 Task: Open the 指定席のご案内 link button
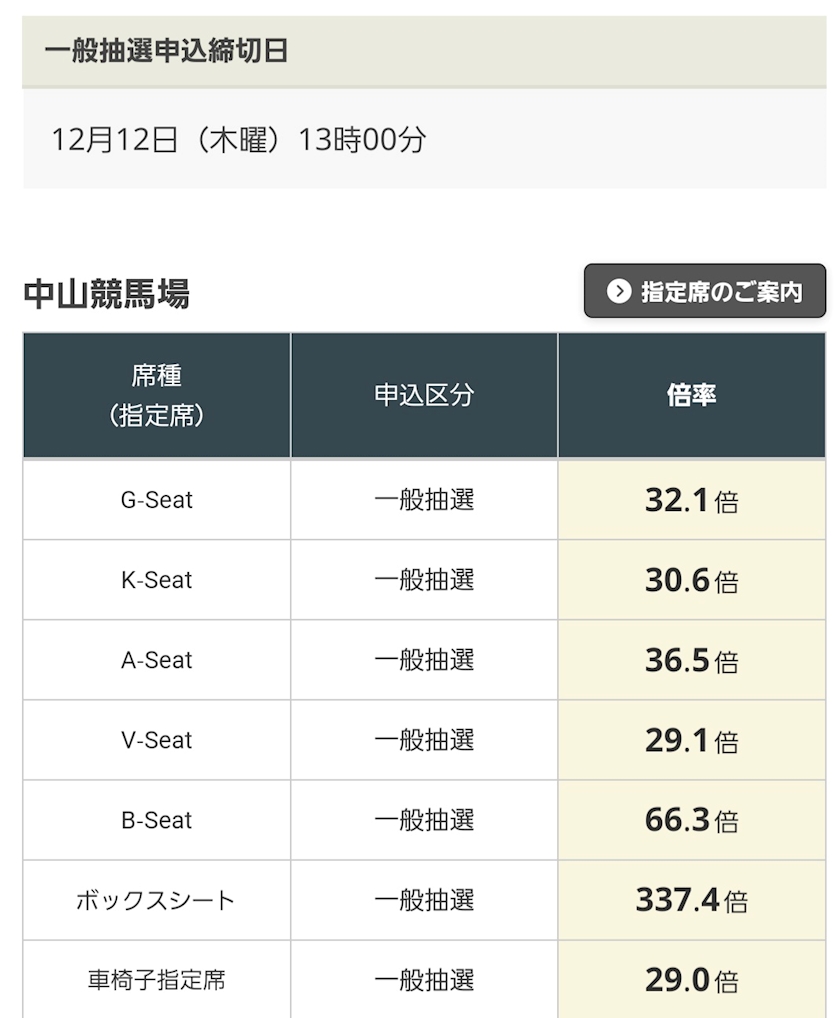point(705,292)
